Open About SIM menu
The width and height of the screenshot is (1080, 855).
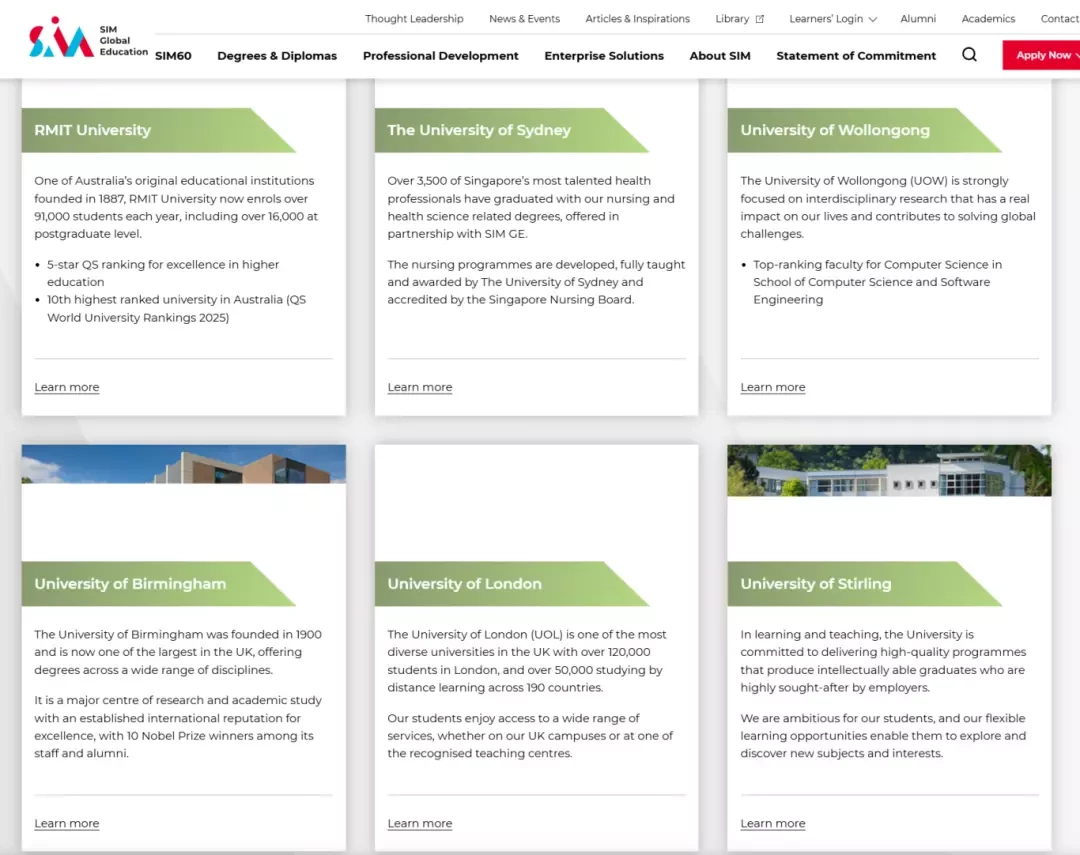(x=720, y=56)
